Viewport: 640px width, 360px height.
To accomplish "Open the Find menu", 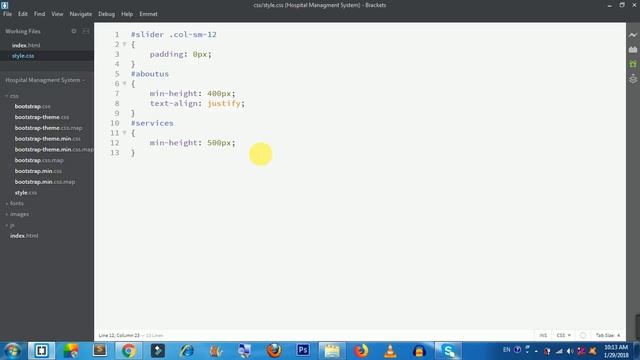I will [40, 14].
